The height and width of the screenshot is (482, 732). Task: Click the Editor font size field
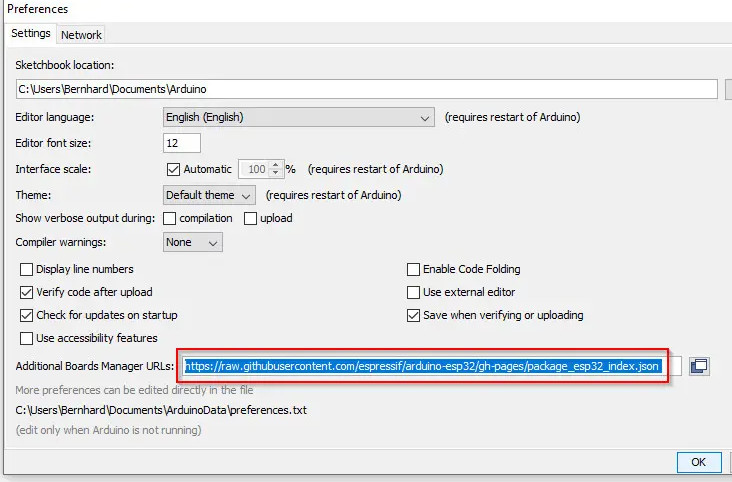pos(181,143)
